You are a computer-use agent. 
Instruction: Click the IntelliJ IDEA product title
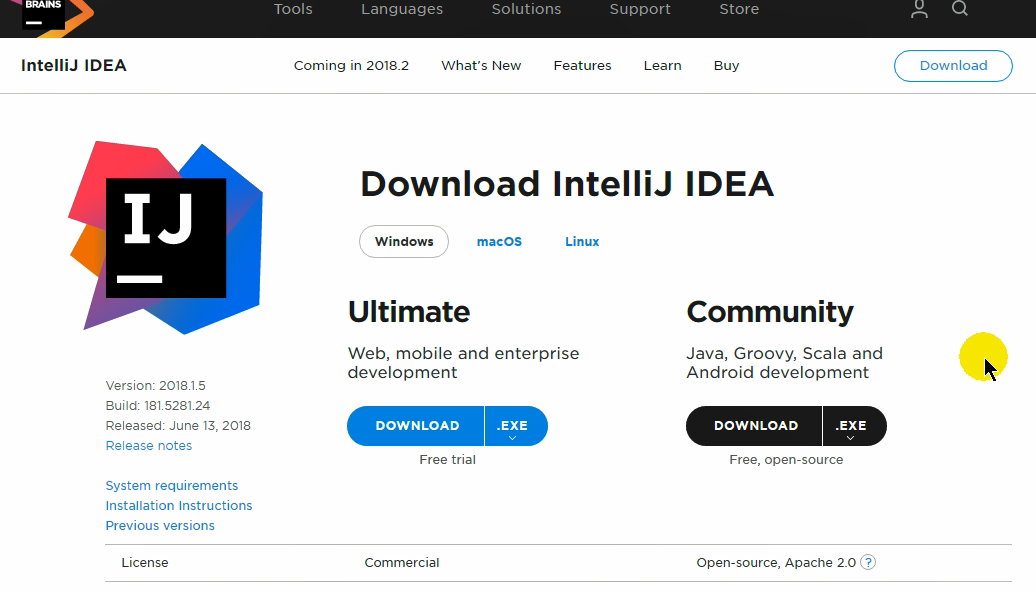pyautogui.click(x=74, y=65)
